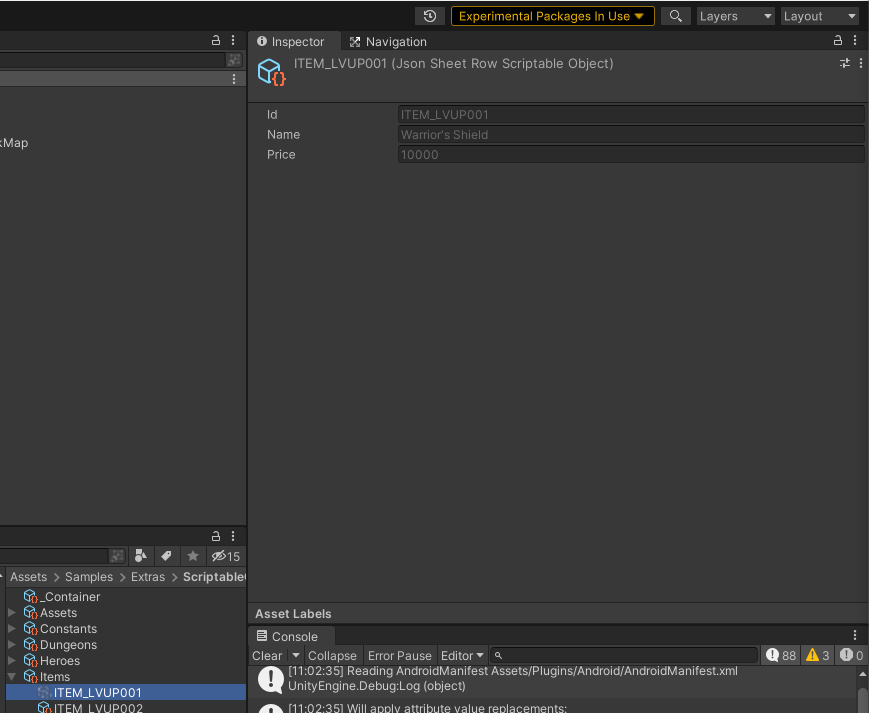Viewport: 869px width, 713px height.
Task: Click the ITEM_LVUP001 scriptable object header icon
Action: point(271,72)
